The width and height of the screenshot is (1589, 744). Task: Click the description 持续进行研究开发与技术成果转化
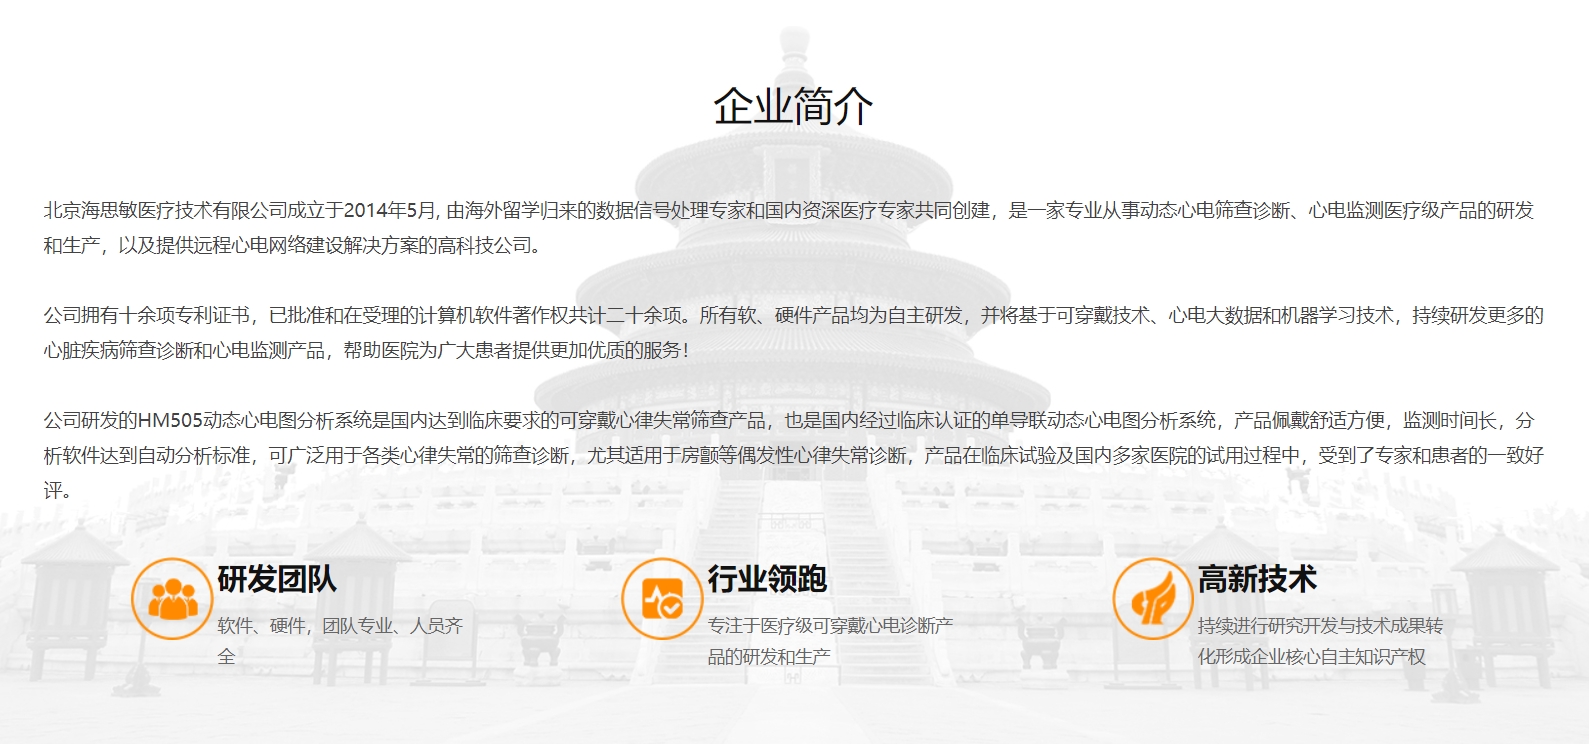(x=1320, y=641)
